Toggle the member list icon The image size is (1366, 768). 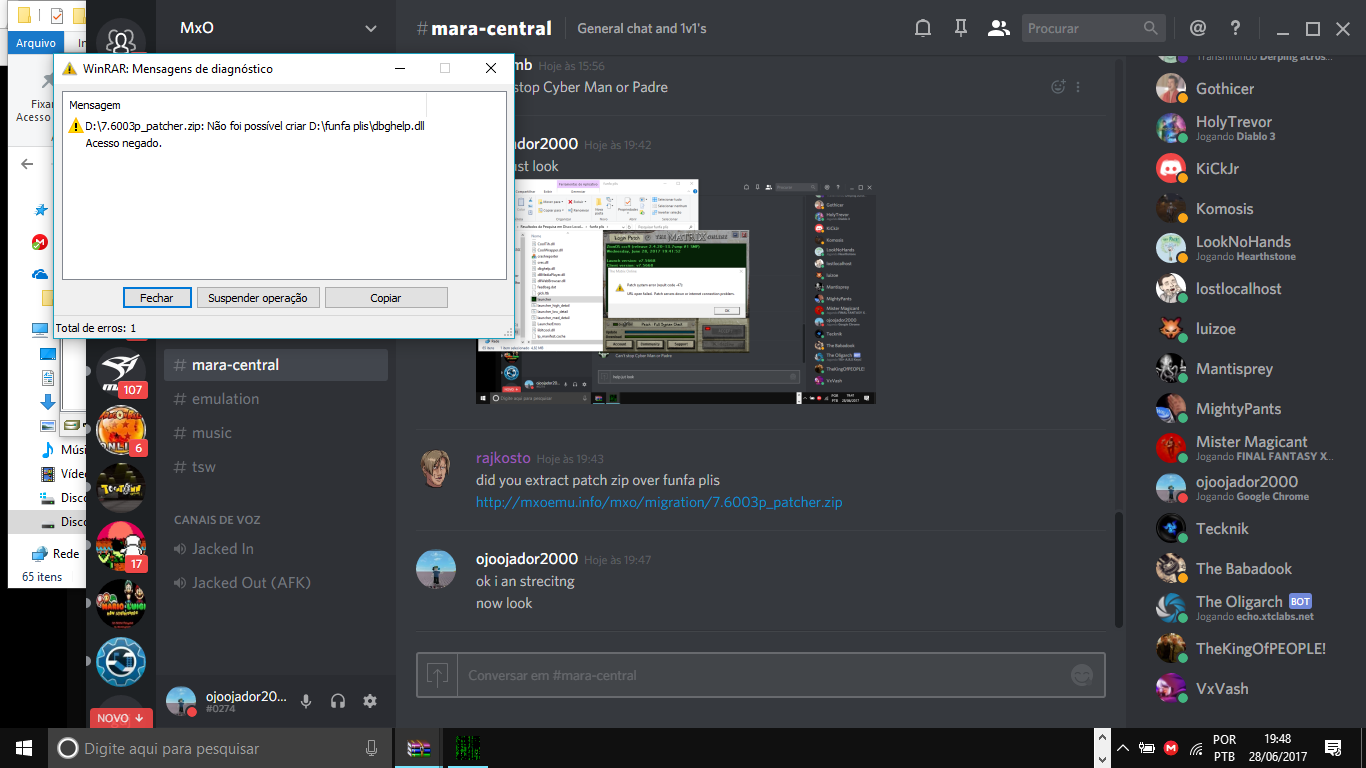[998, 29]
